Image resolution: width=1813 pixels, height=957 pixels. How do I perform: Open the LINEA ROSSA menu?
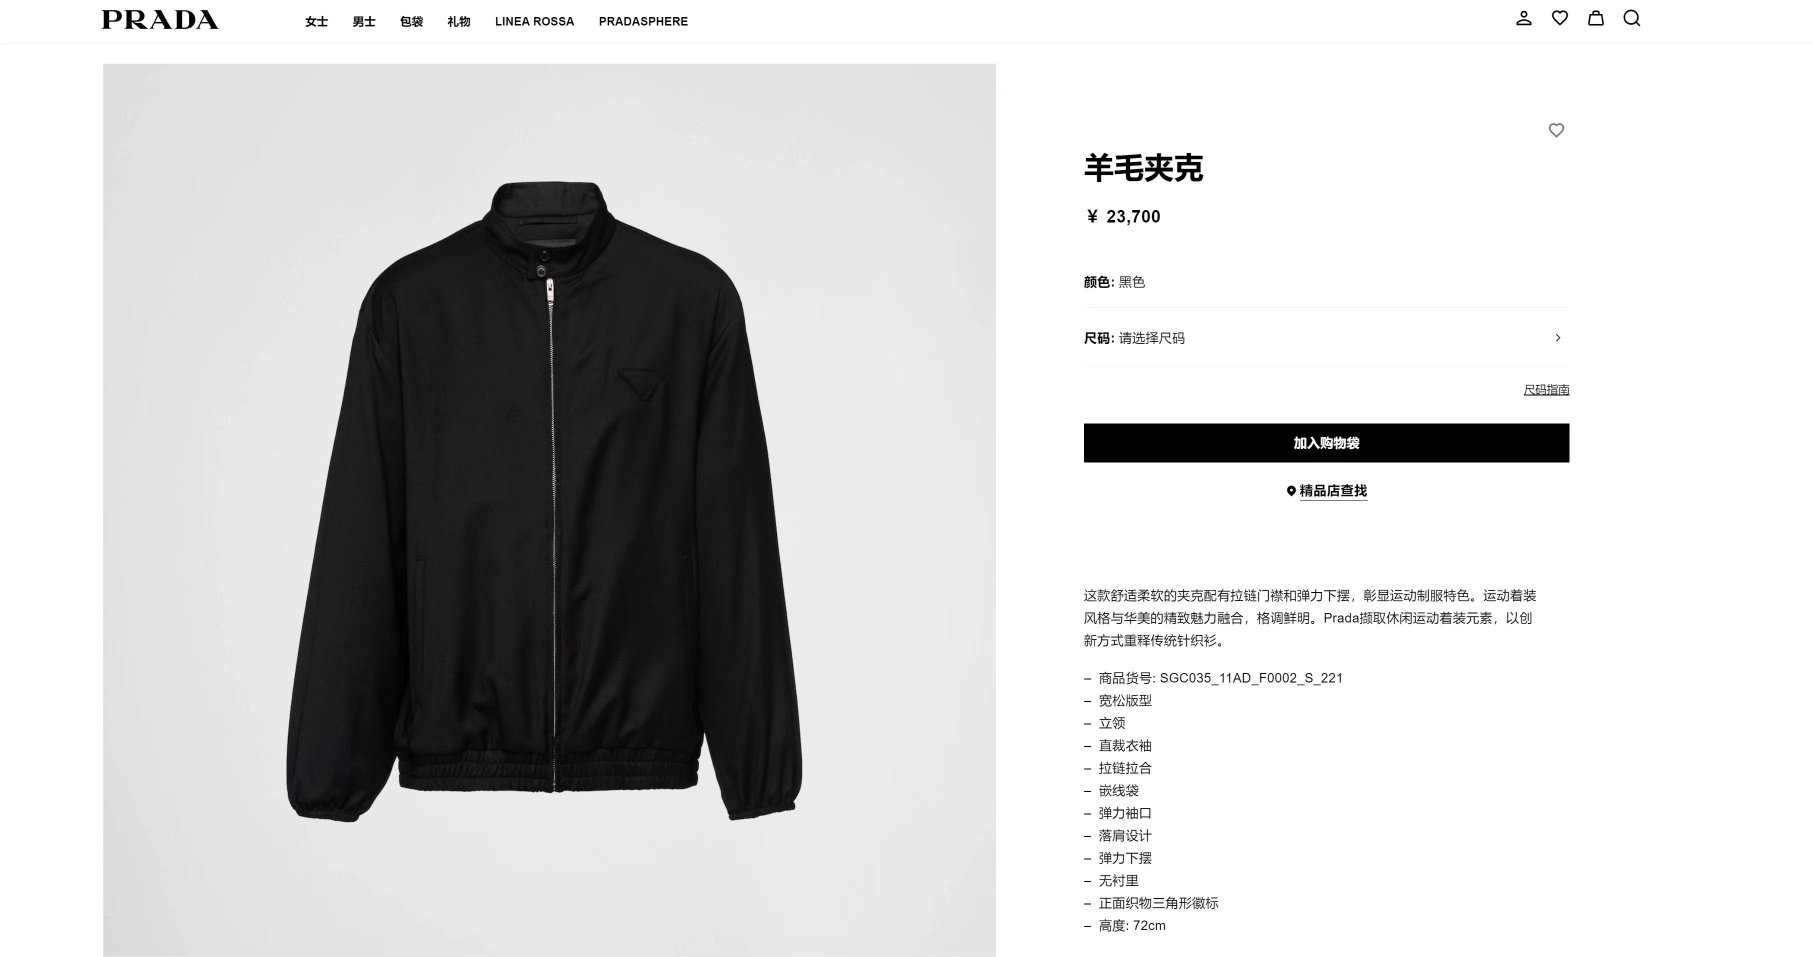[534, 21]
